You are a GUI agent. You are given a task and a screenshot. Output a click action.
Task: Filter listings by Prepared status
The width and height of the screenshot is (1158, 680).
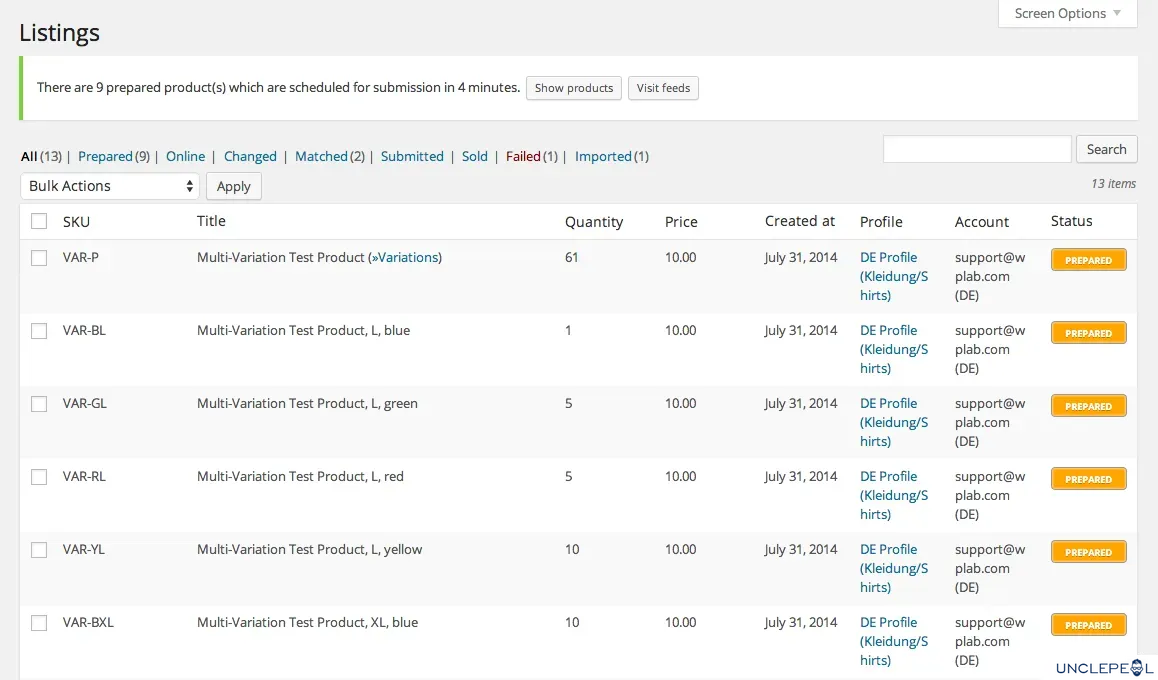[105, 156]
